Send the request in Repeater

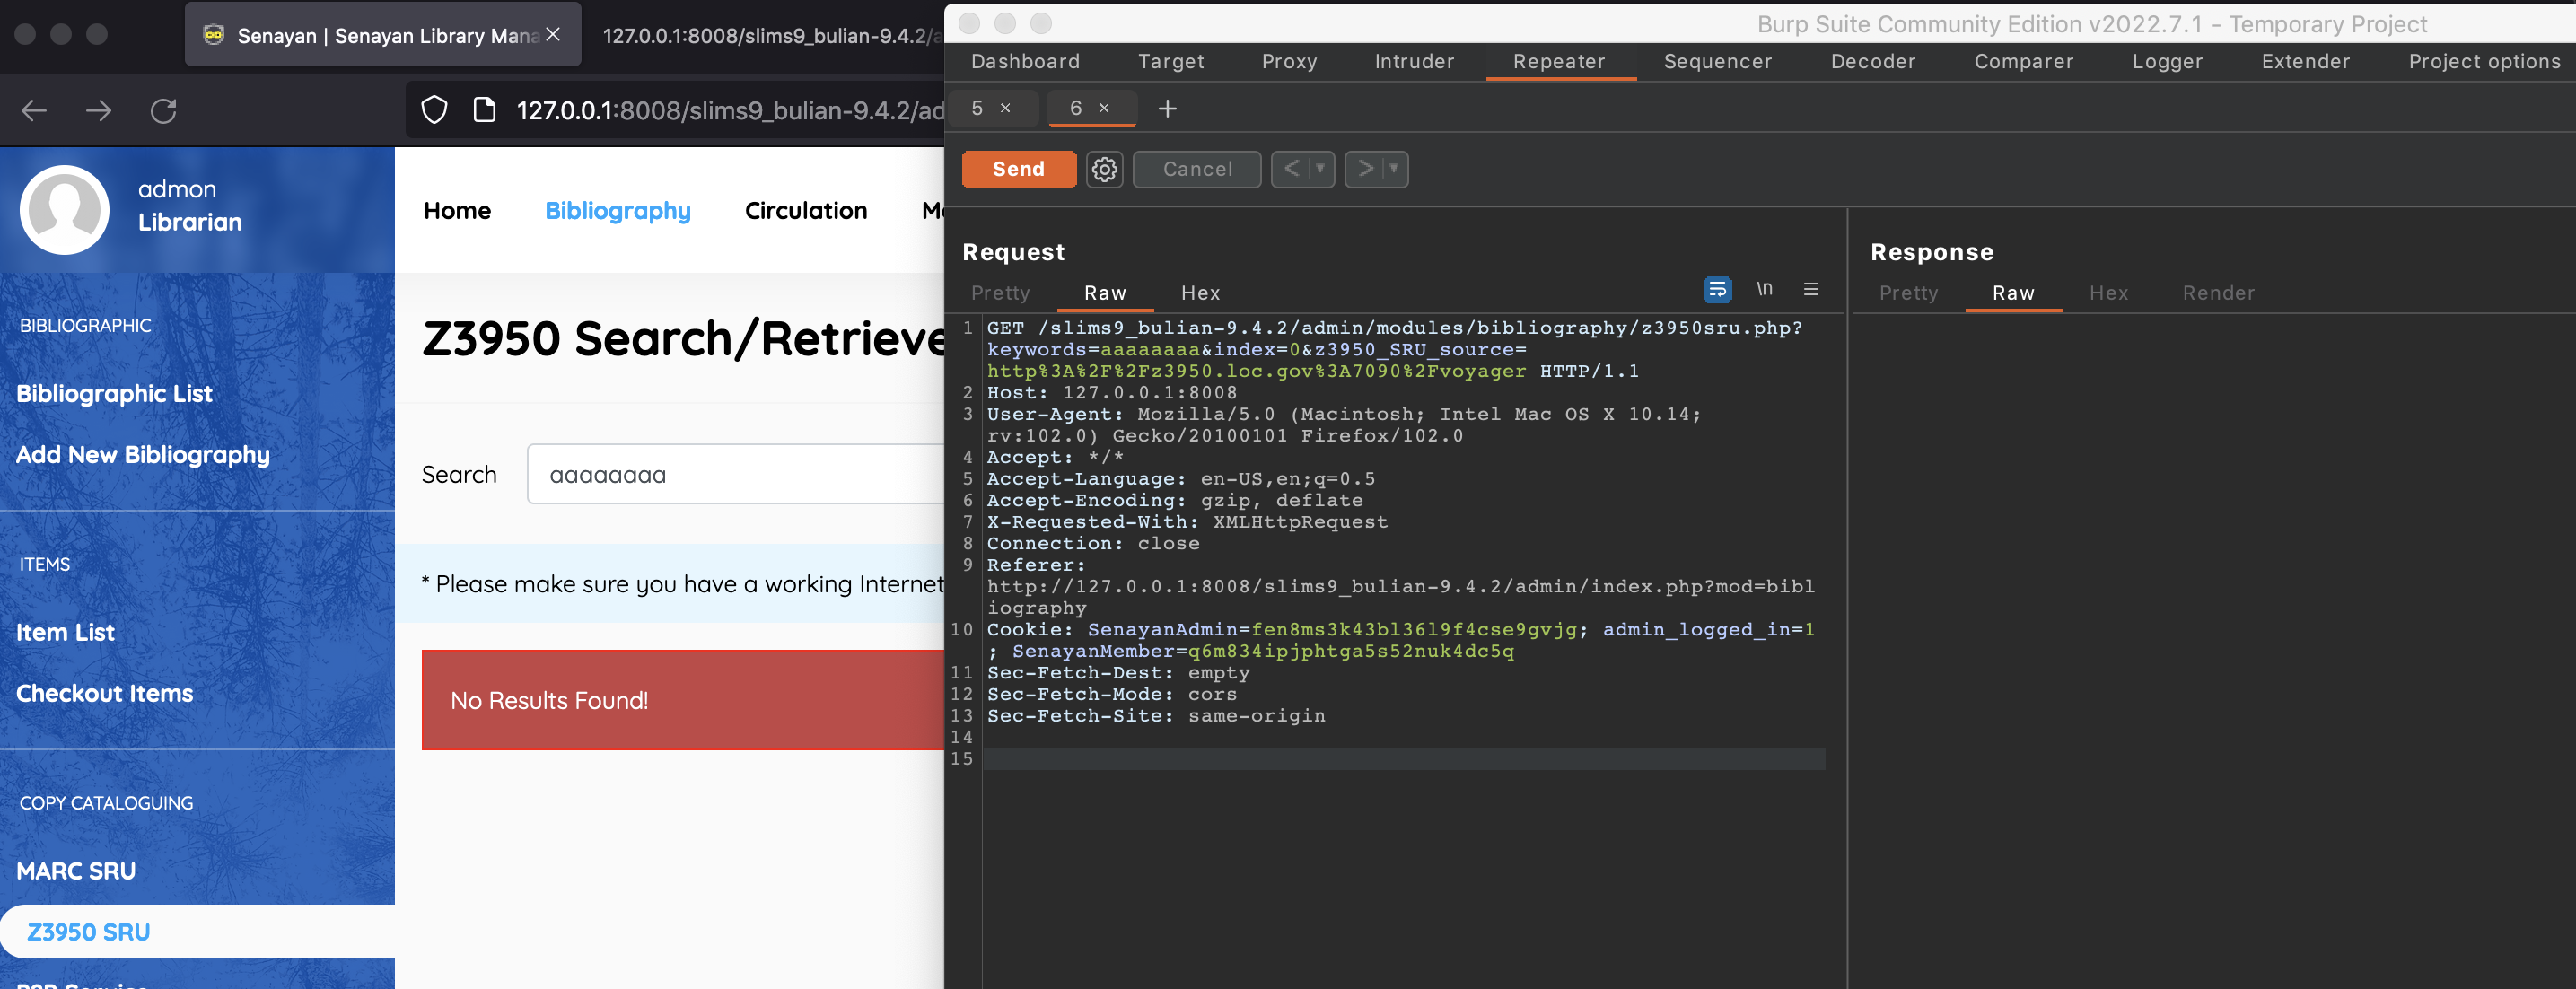[1018, 169]
